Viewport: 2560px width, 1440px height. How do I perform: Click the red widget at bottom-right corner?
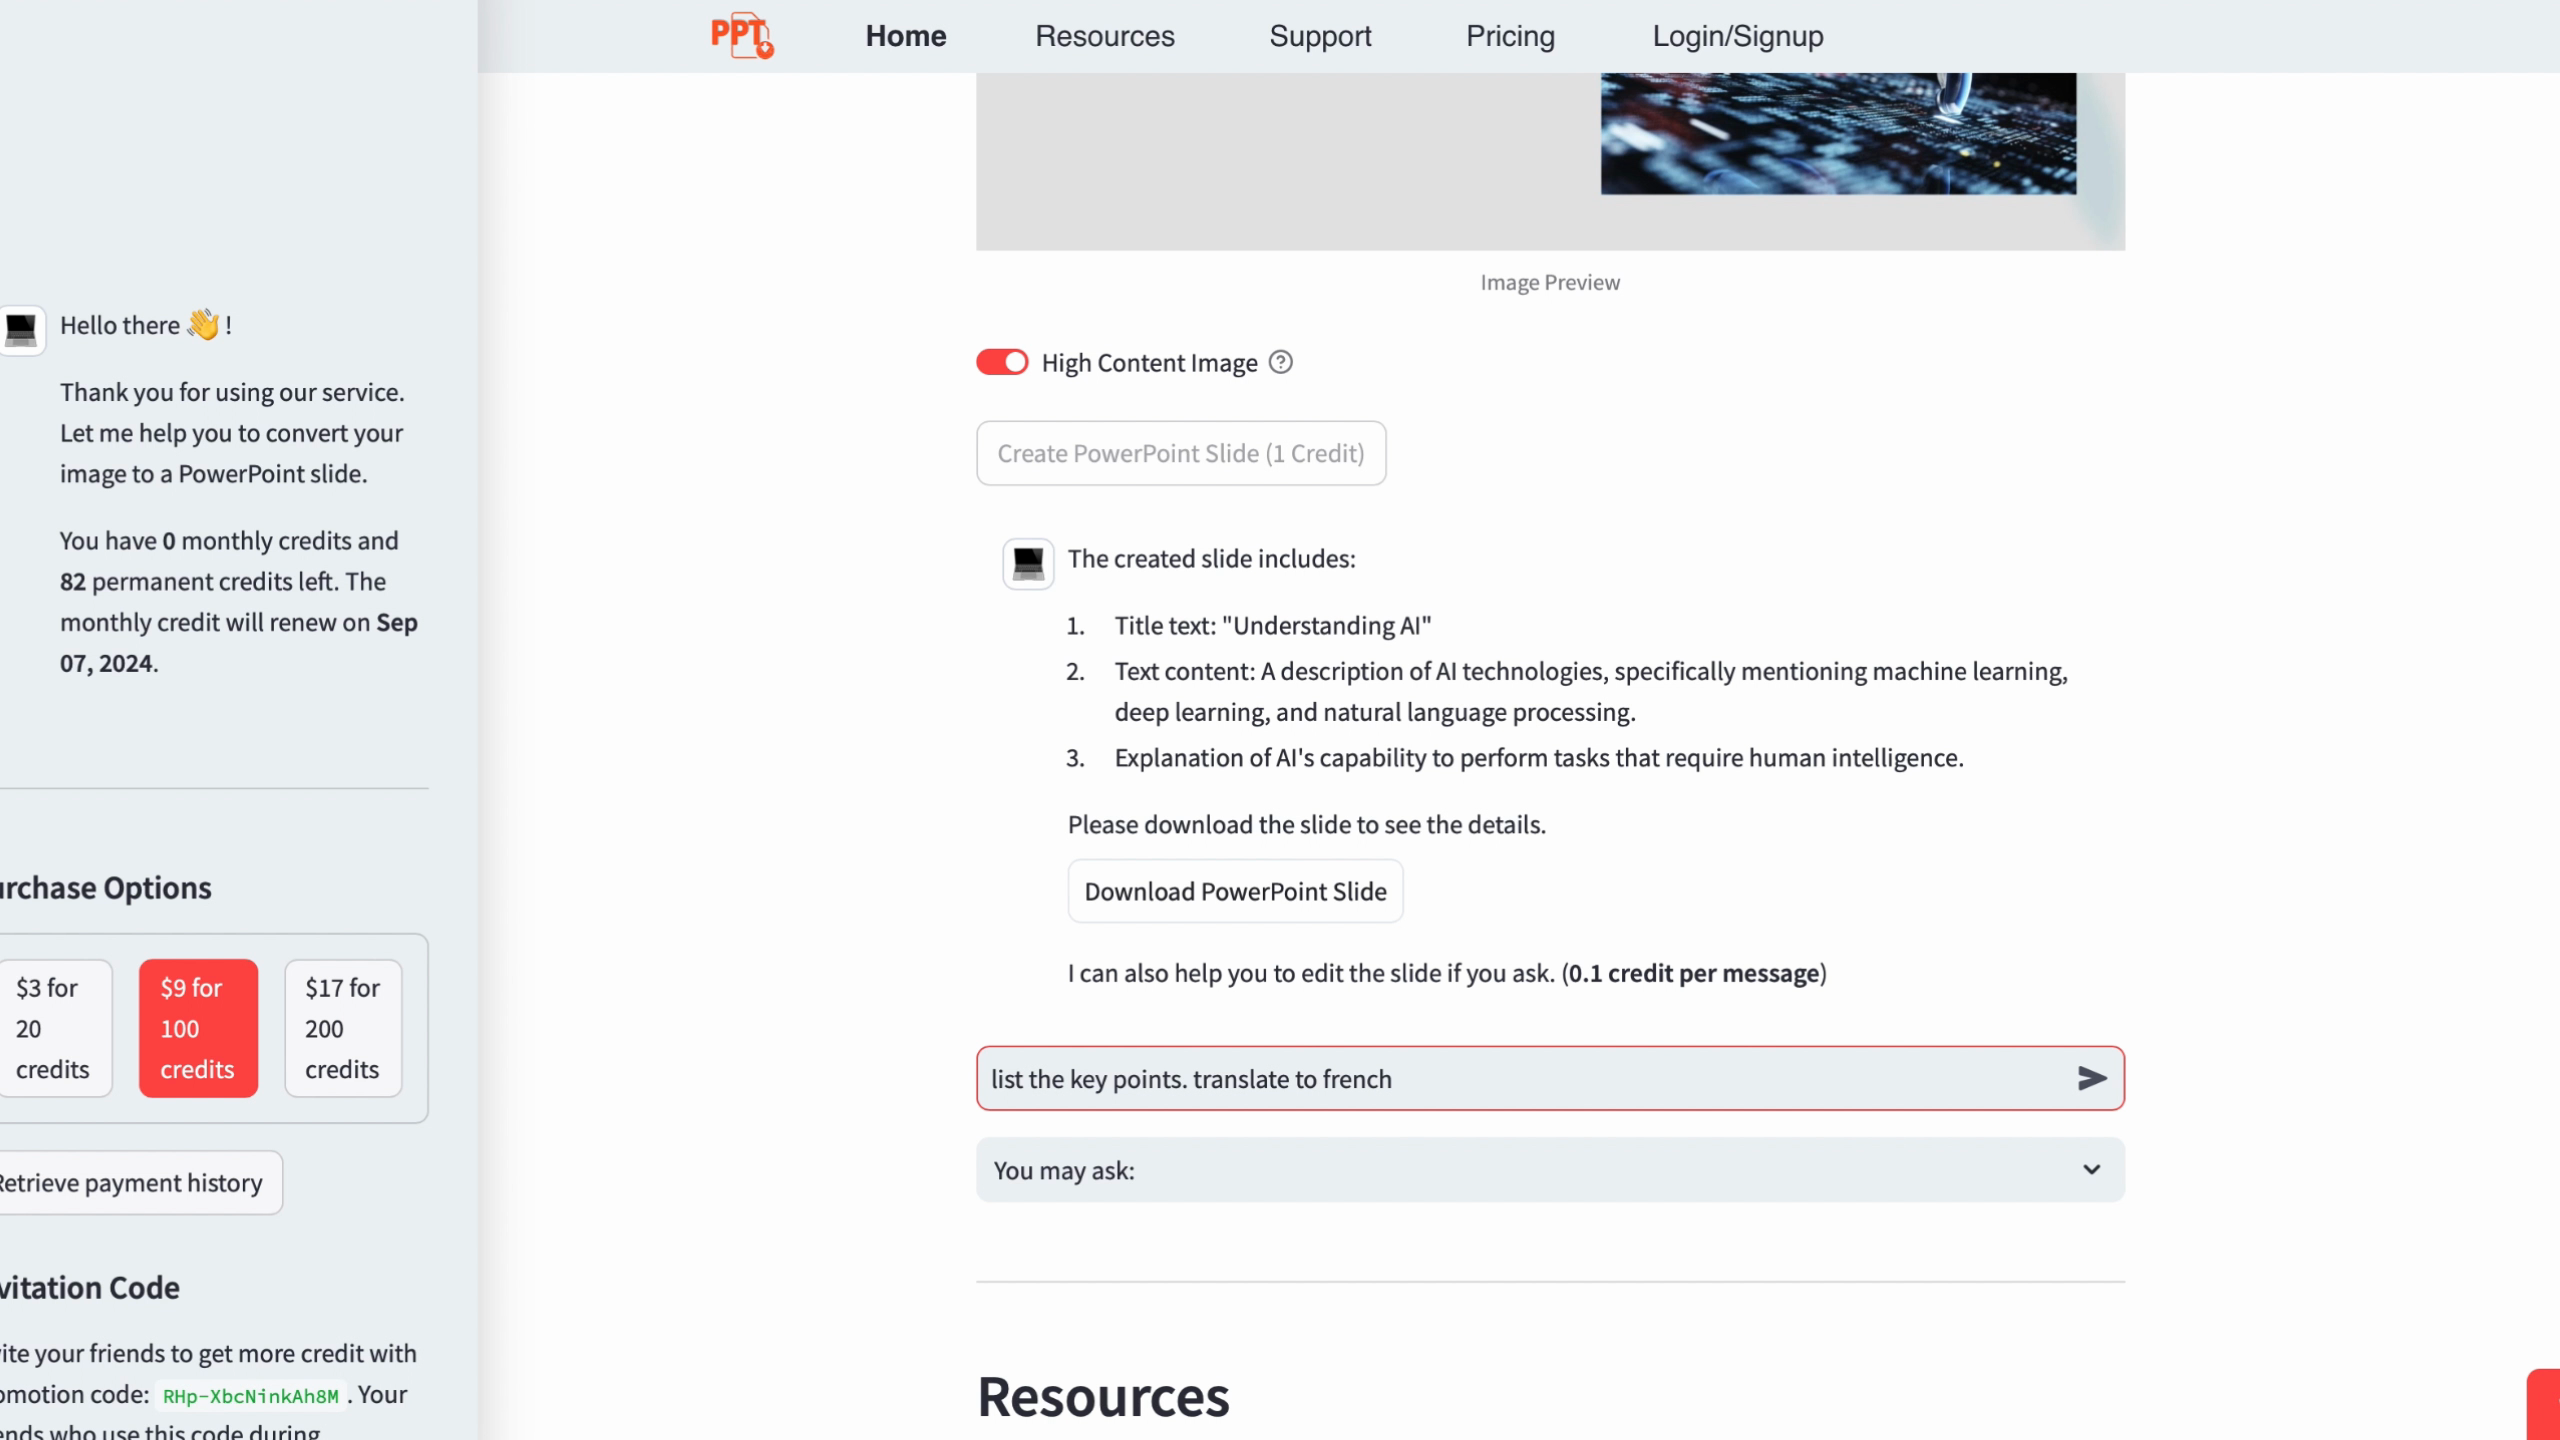2543,1404
